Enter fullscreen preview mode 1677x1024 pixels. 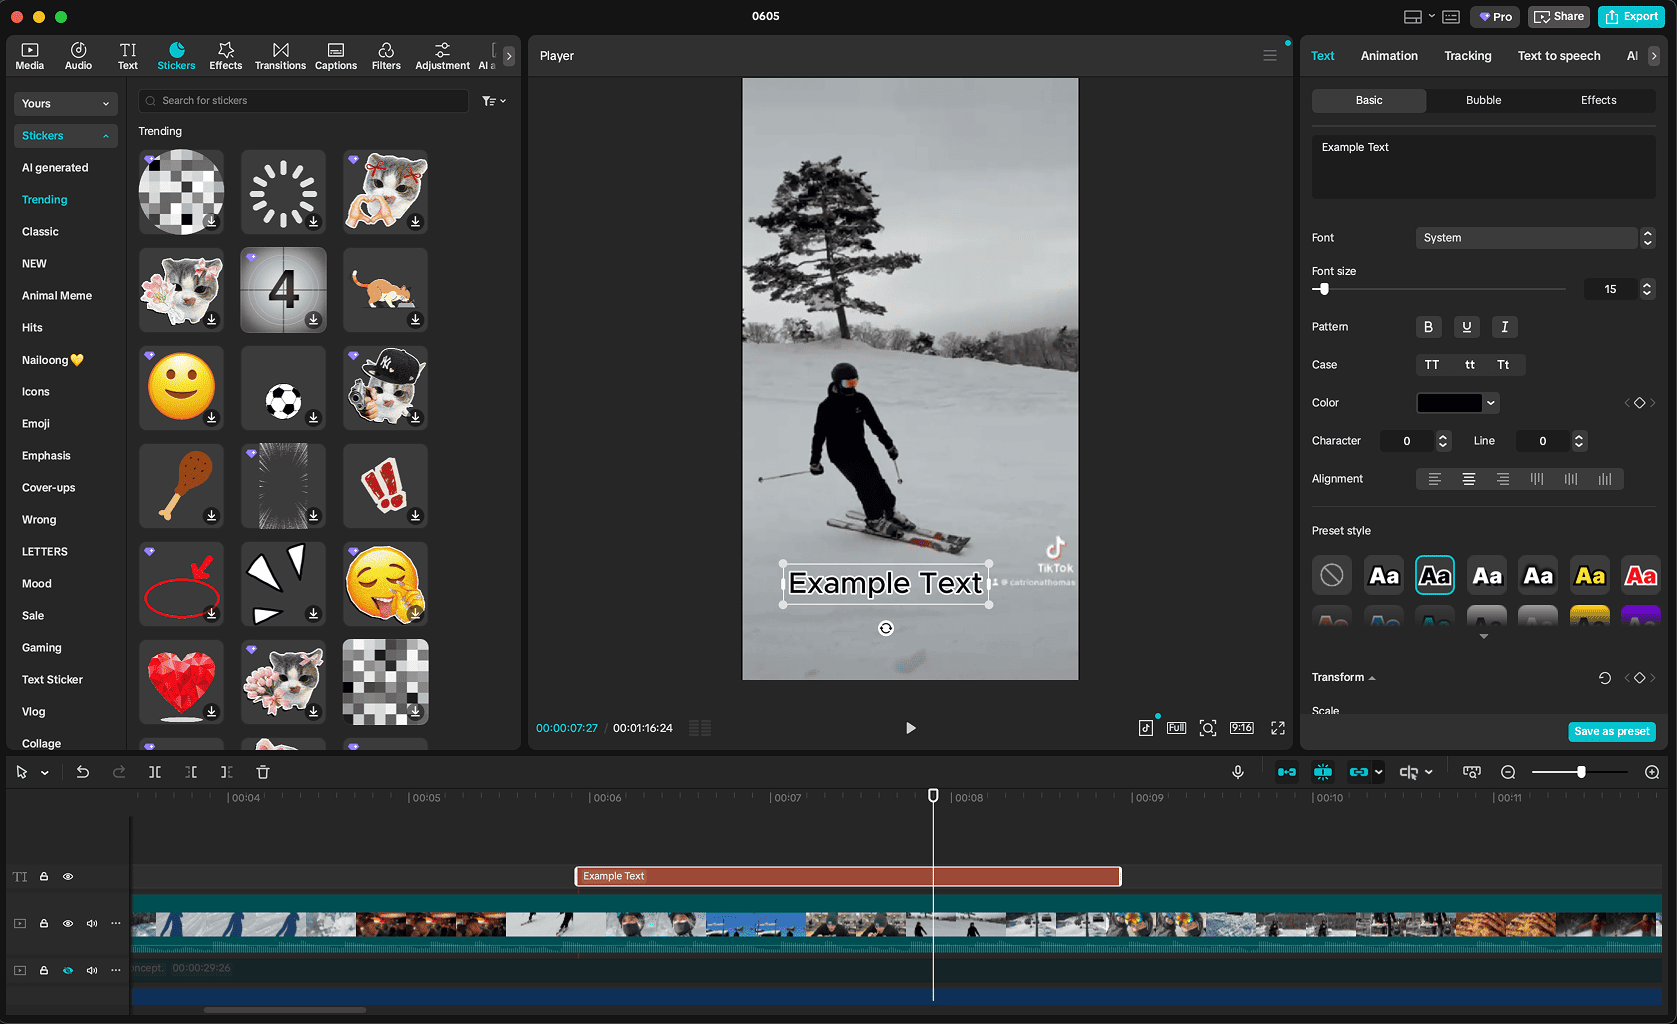coord(1278,728)
